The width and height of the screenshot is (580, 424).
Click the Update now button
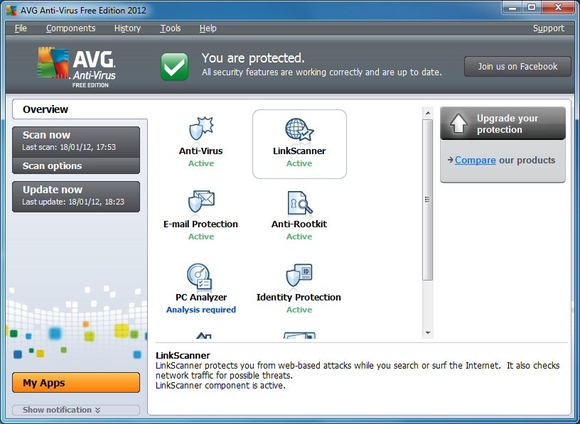76,196
